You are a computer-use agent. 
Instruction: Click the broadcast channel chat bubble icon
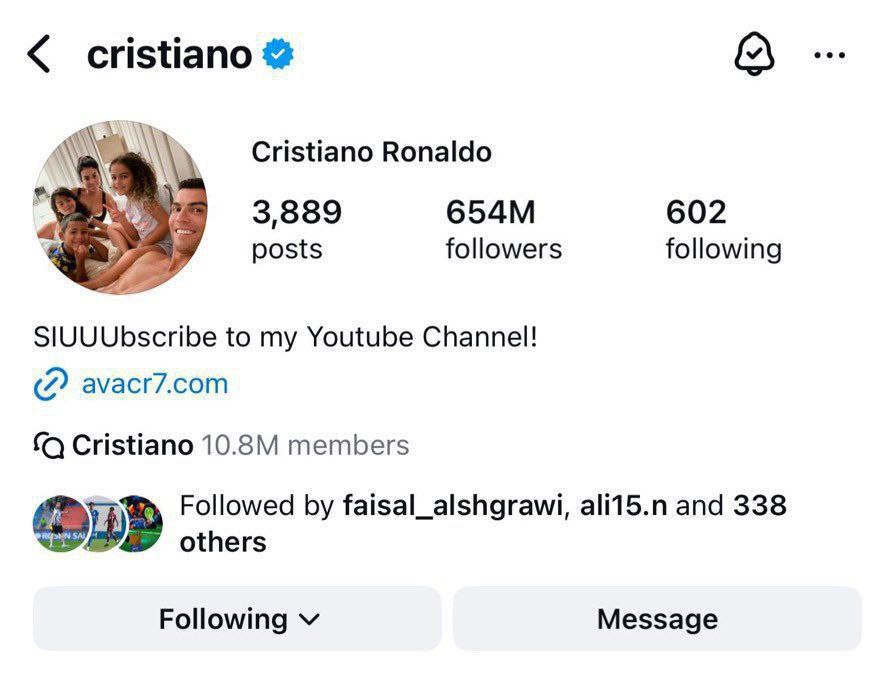click(x=49, y=445)
